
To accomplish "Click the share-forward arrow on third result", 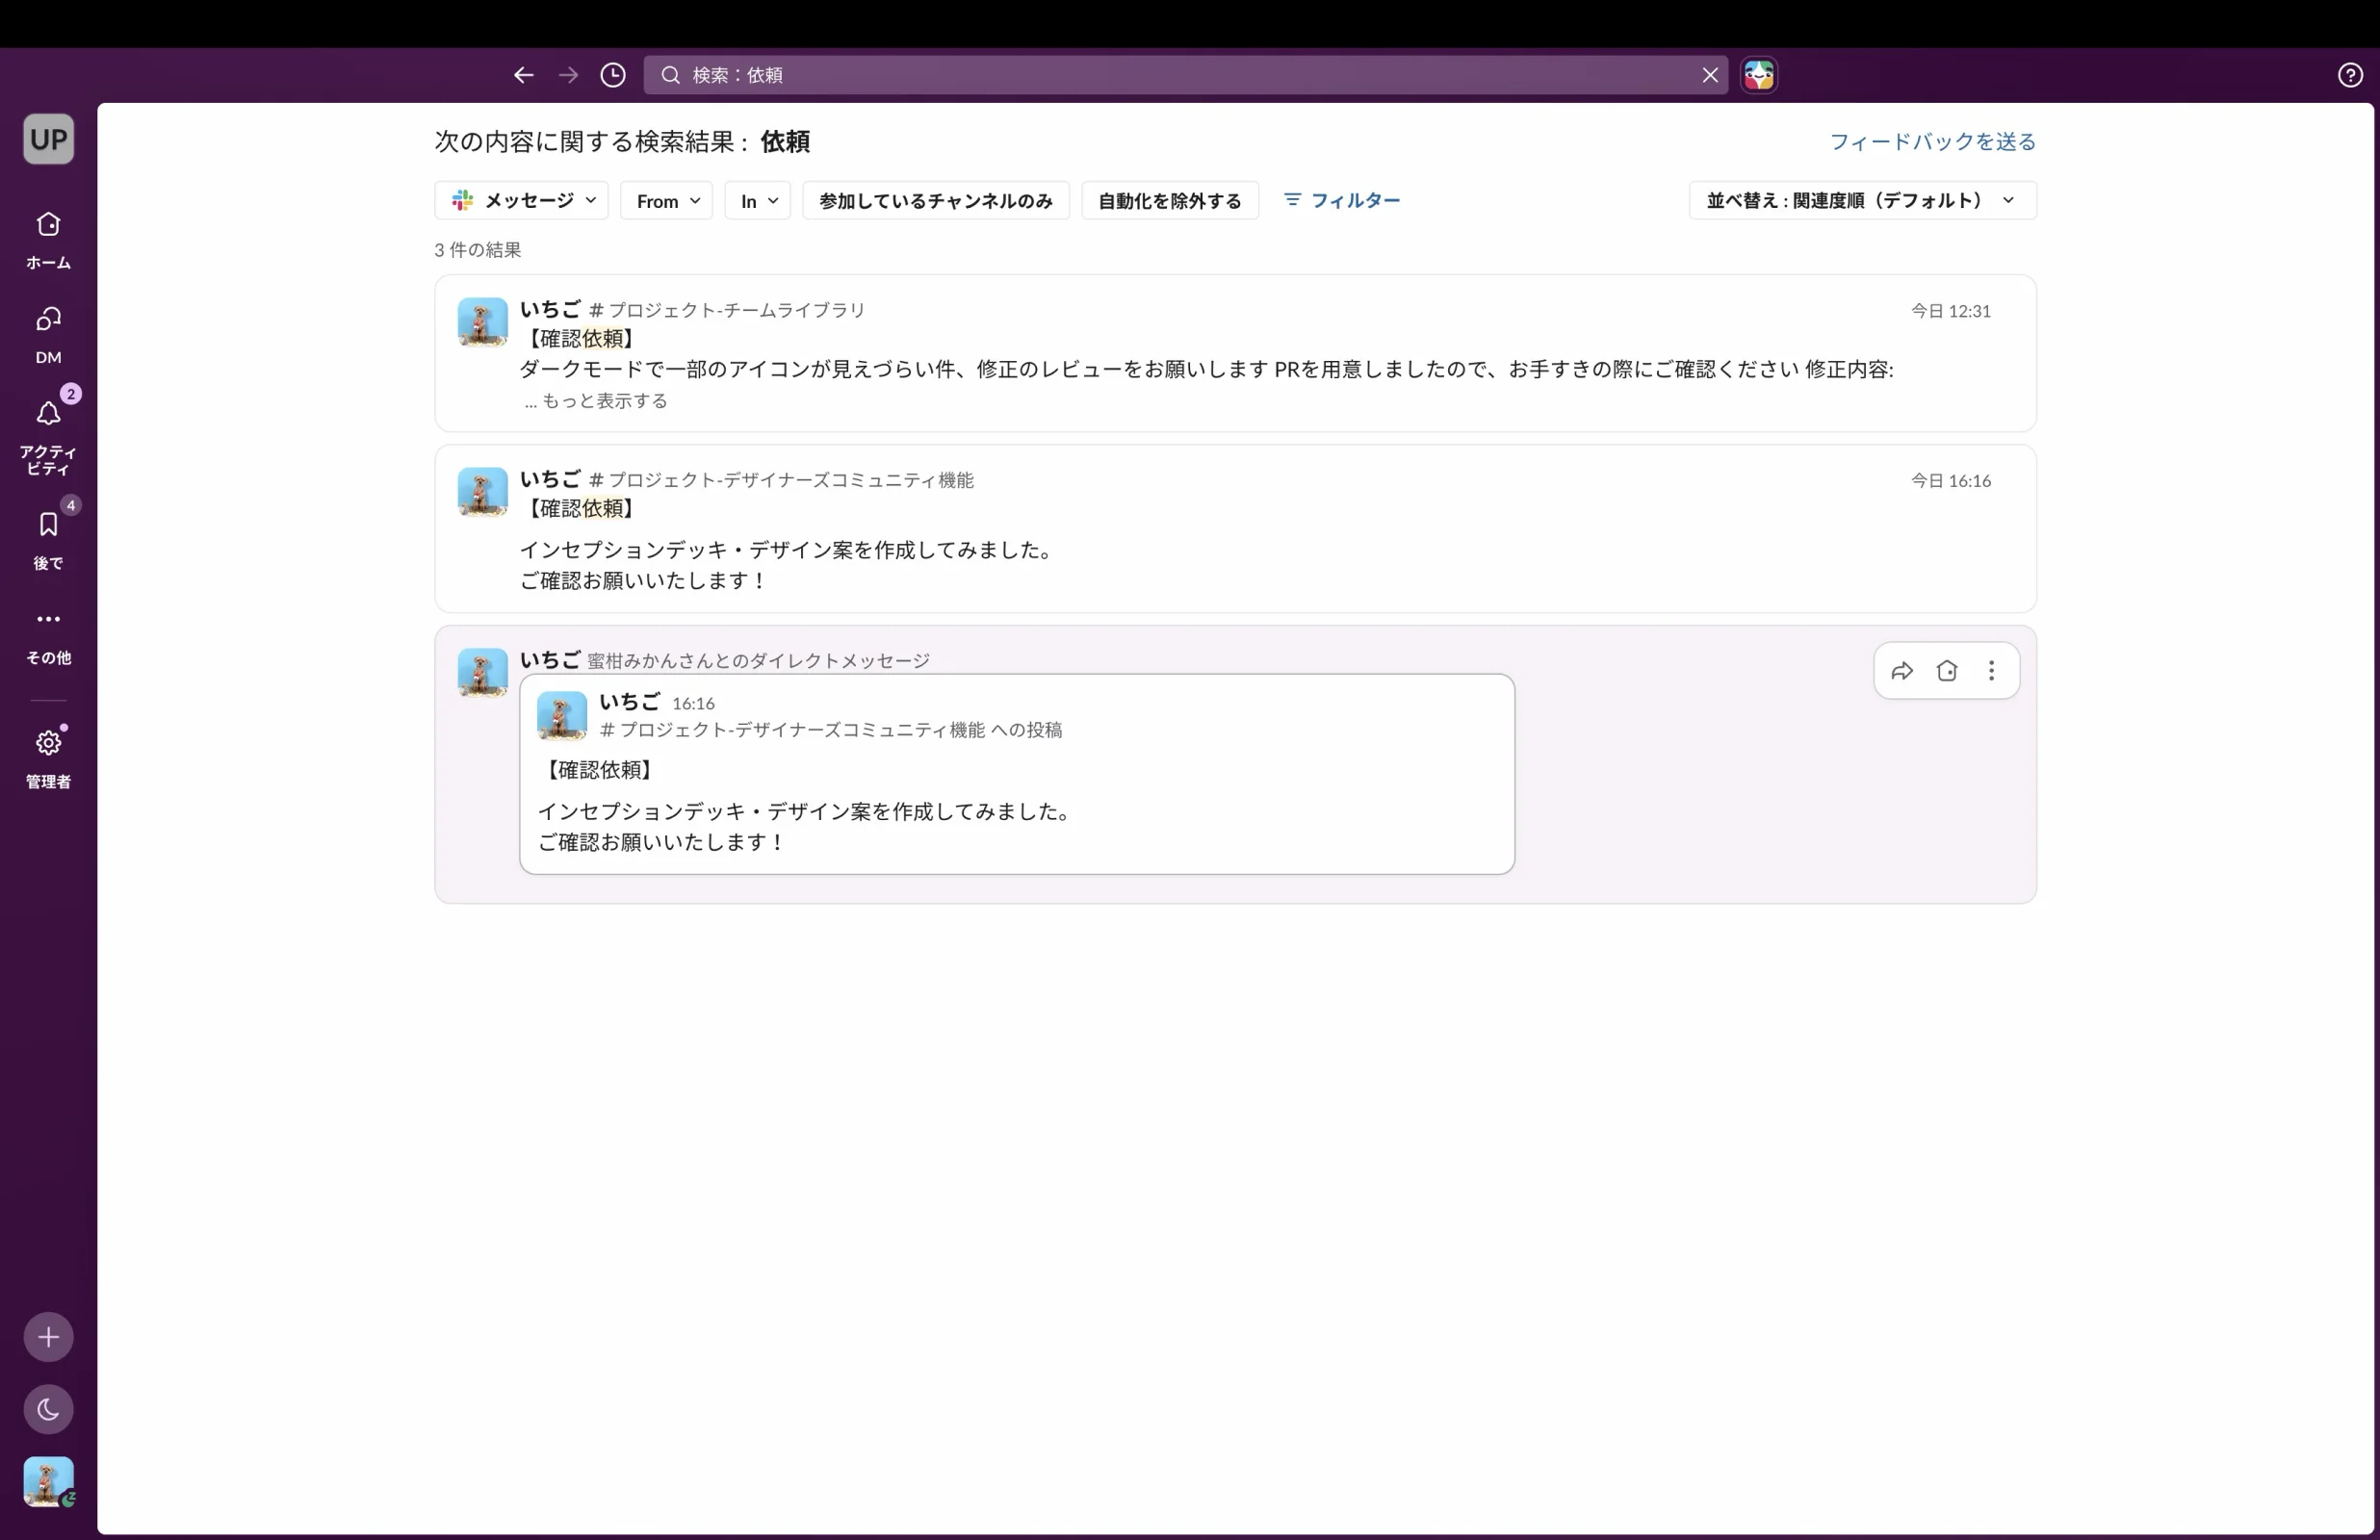I will pos(1901,671).
